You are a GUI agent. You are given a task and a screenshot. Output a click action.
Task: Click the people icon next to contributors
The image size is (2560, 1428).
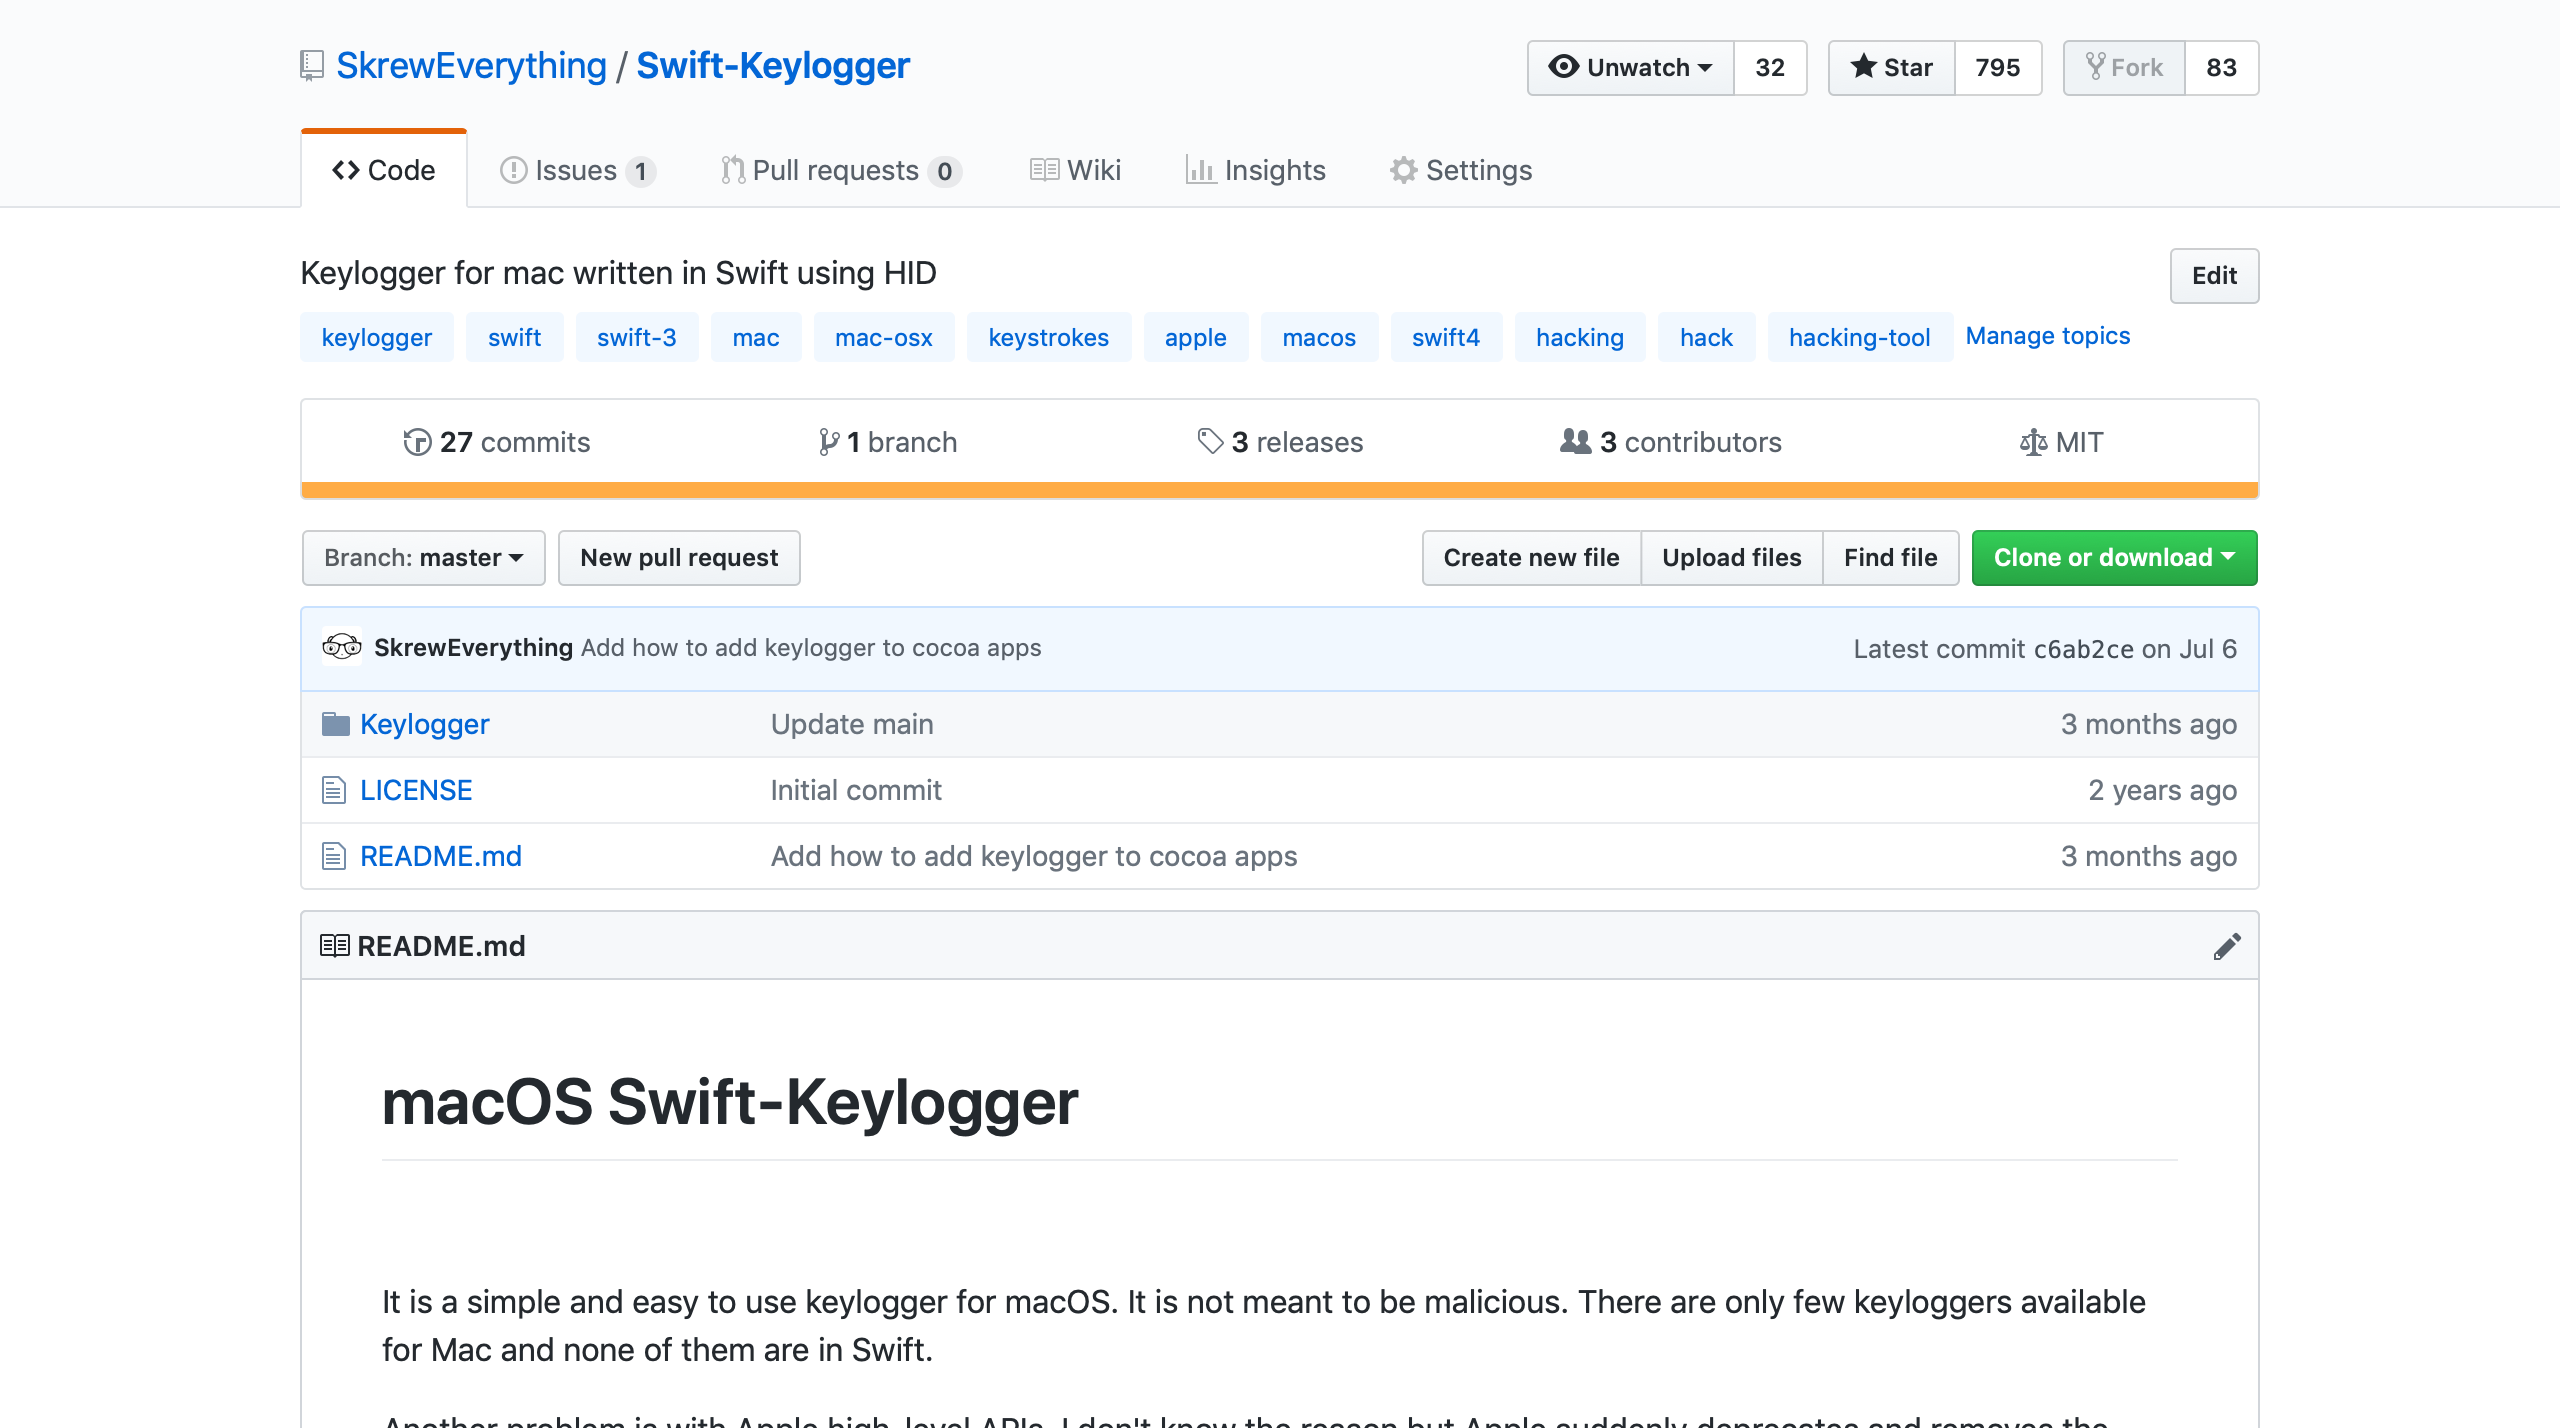tap(1576, 441)
